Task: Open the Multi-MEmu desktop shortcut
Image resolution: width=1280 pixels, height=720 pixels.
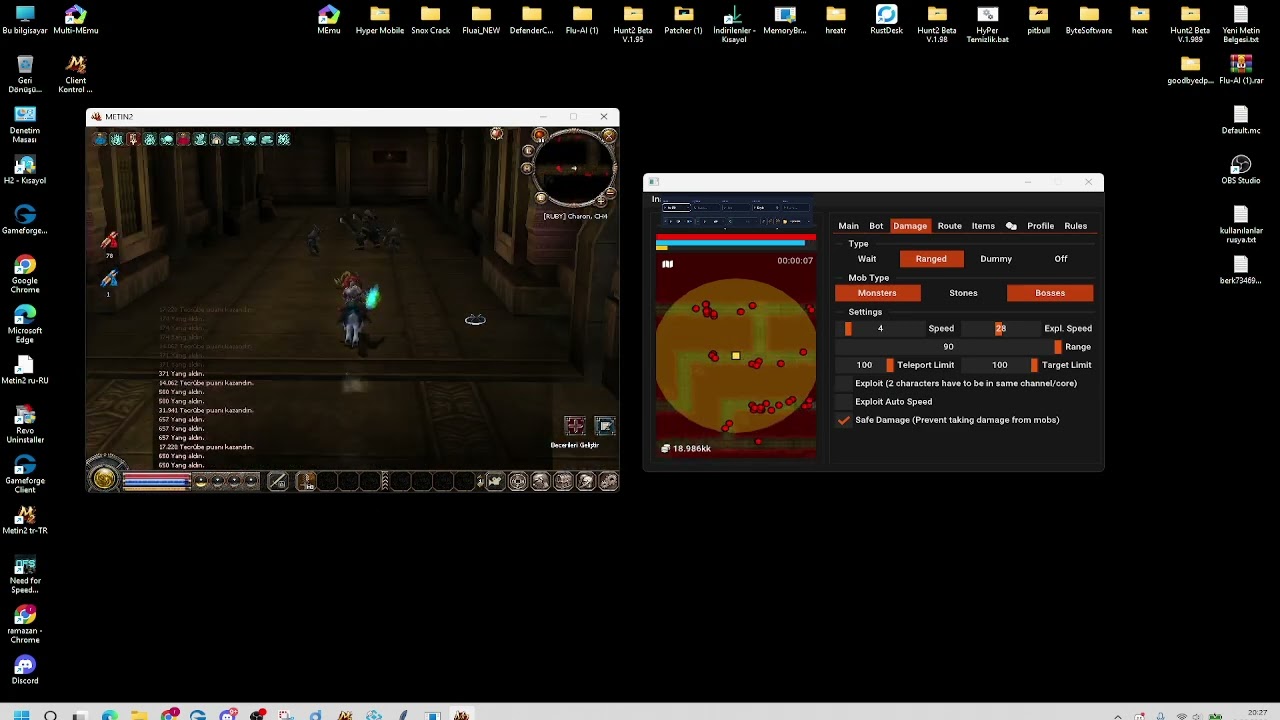Action: pos(75,20)
